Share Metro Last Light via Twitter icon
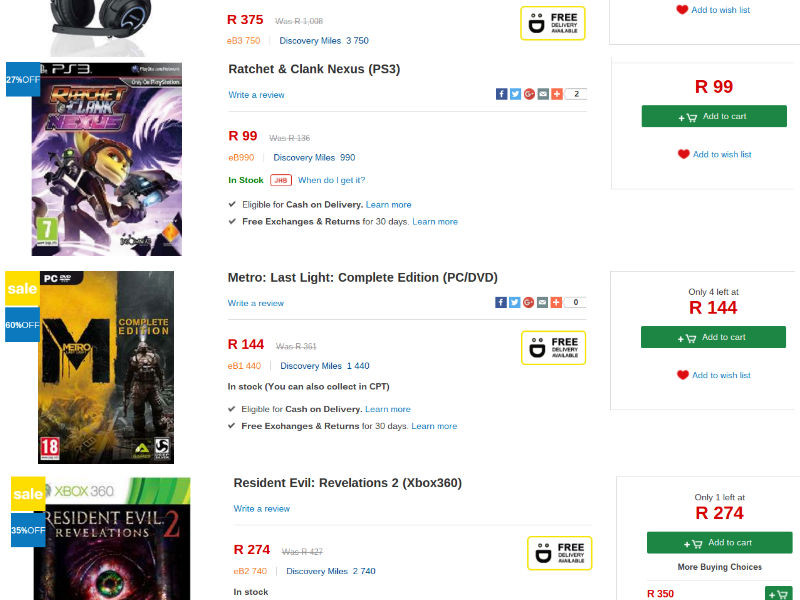Image resolution: width=800 pixels, height=600 pixels. (515, 302)
